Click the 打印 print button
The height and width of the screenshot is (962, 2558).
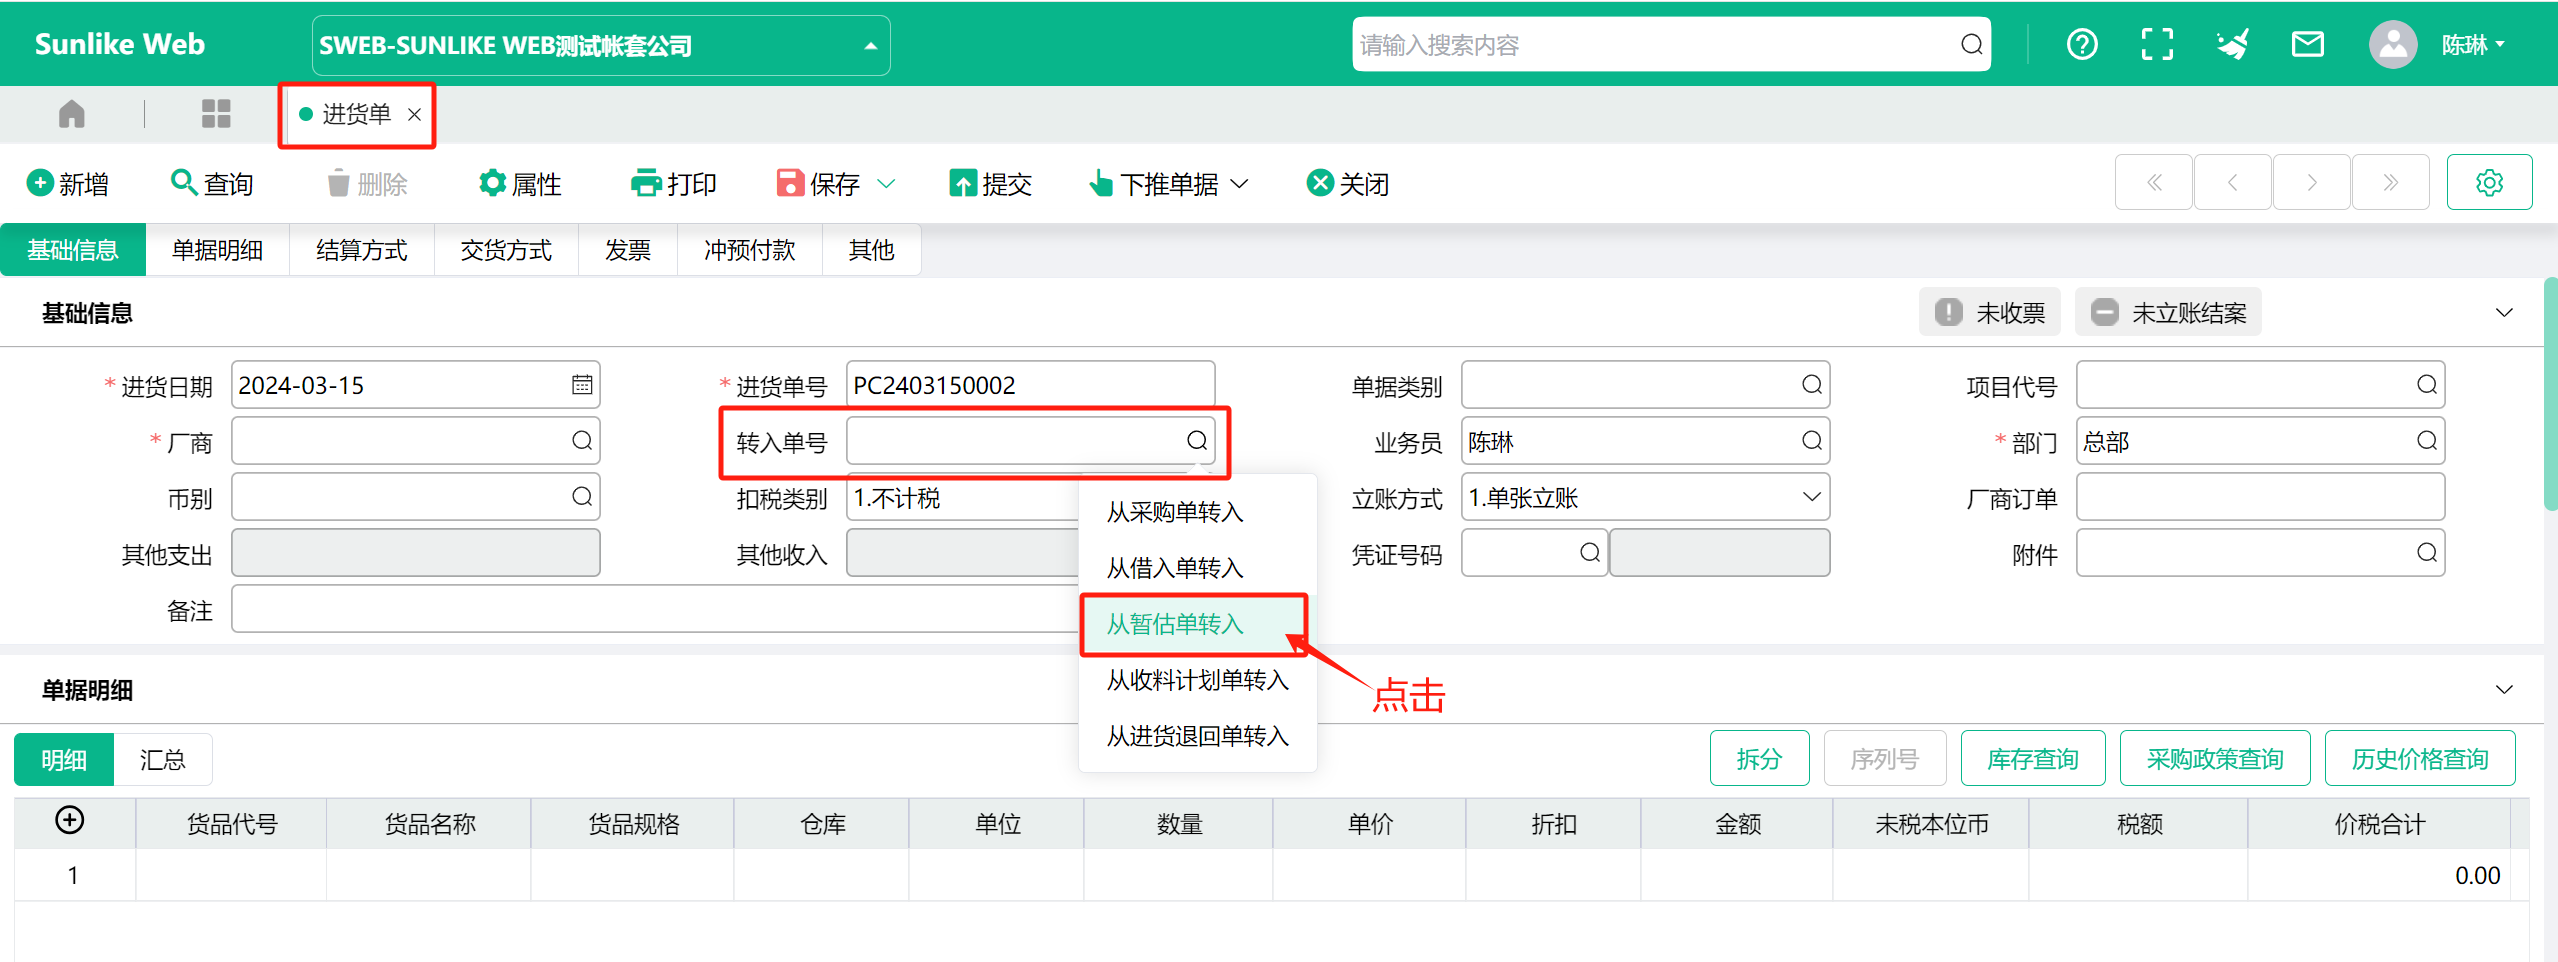[x=674, y=184]
